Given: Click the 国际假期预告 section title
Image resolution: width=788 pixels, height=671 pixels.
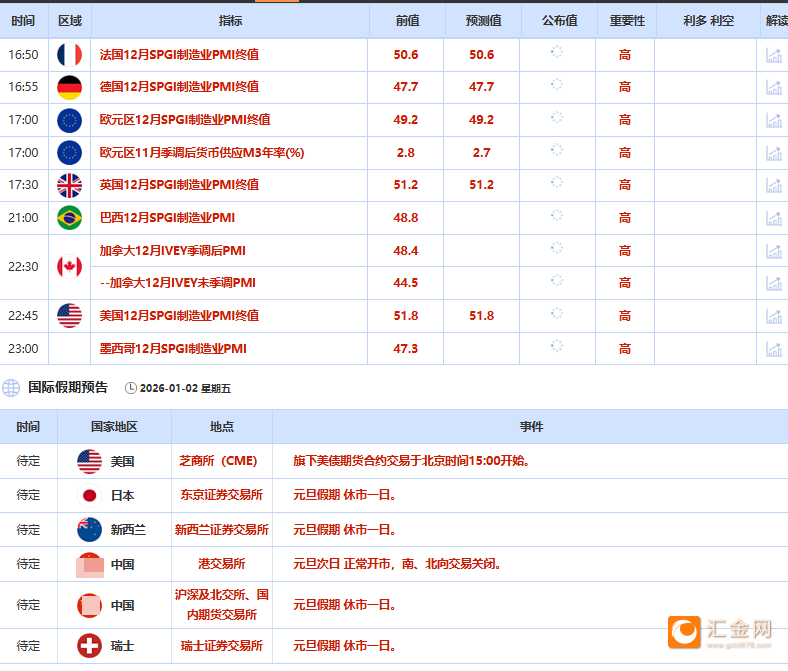Looking at the screenshot, I should (x=68, y=387).
